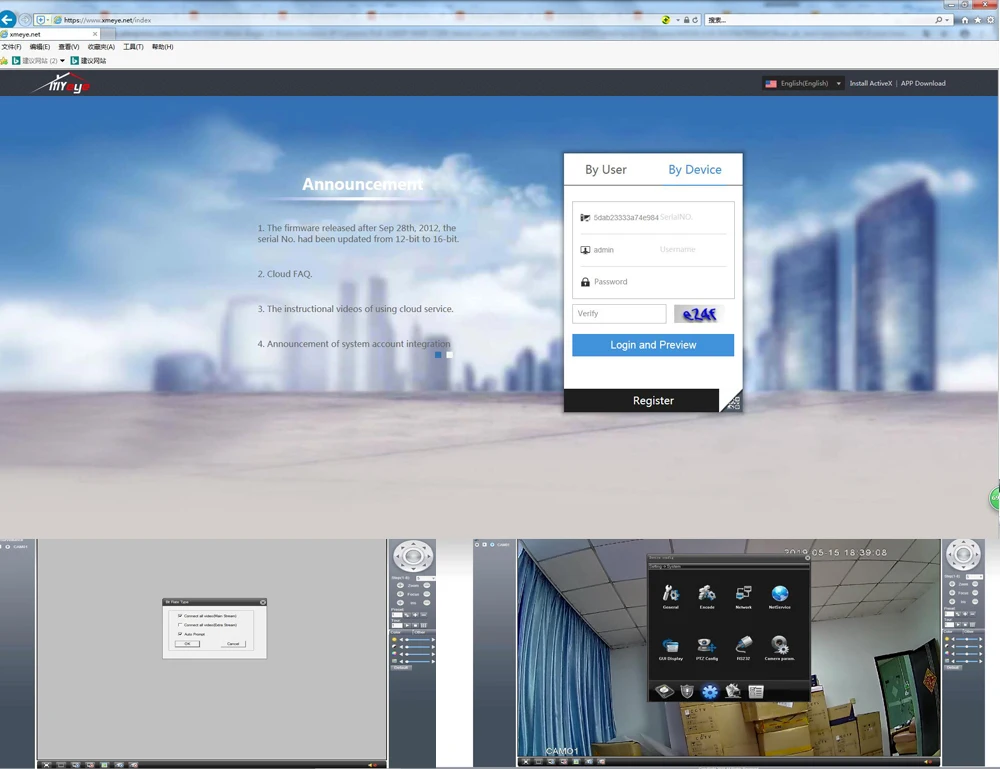Open the 文件(F) menu
Image resolution: width=1000 pixels, height=769 pixels.
pyautogui.click(x=11, y=47)
